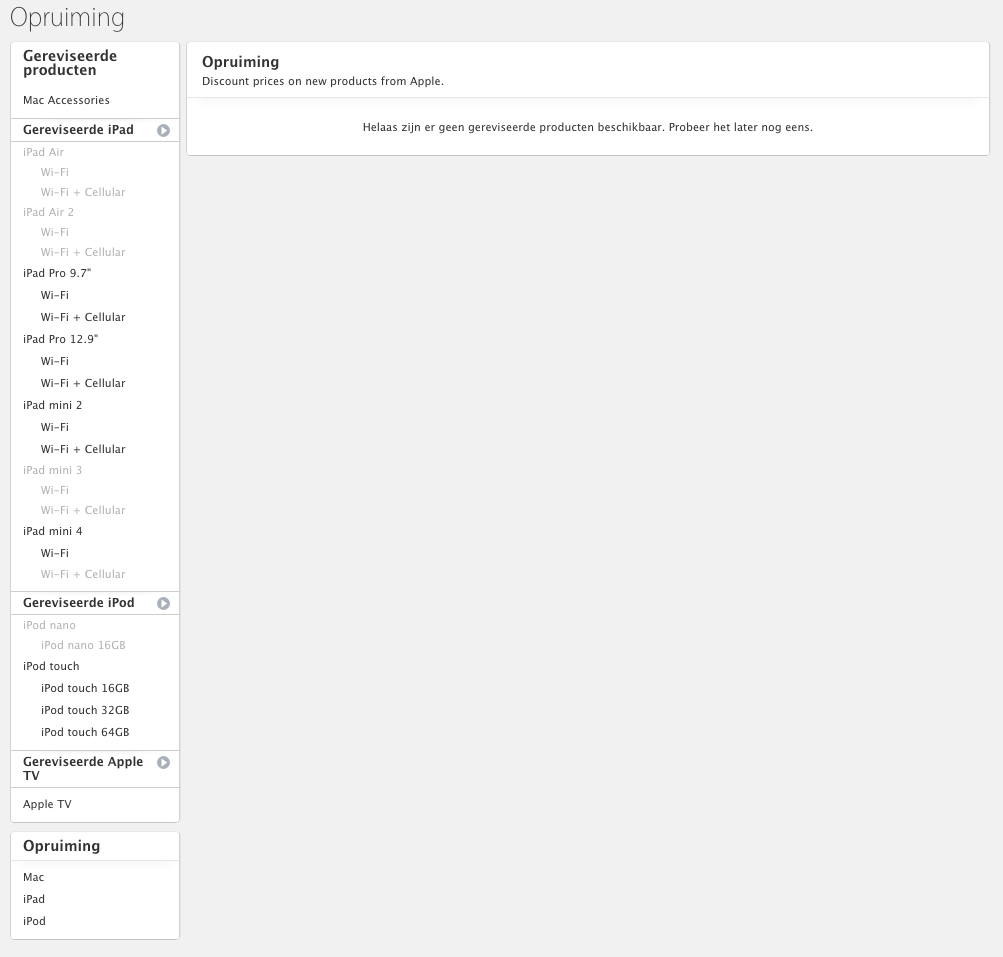The width and height of the screenshot is (1003, 957).
Task: Choose Wi-Fi under iPad Pro 9.7"
Action: tap(54, 295)
